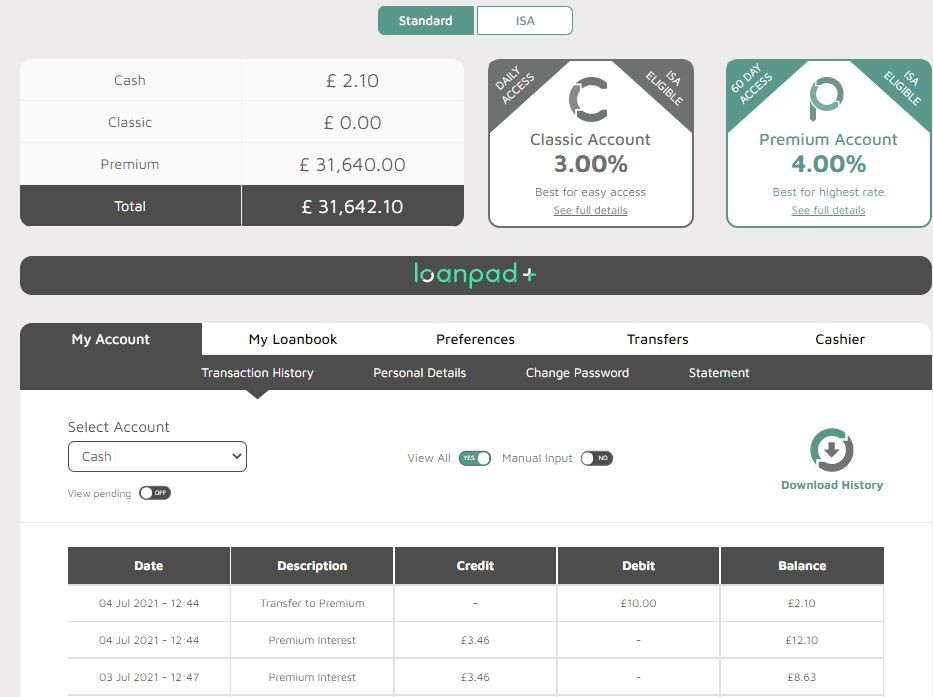Switch to the ISA account type
This screenshot has height=697, width=933.
point(525,21)
